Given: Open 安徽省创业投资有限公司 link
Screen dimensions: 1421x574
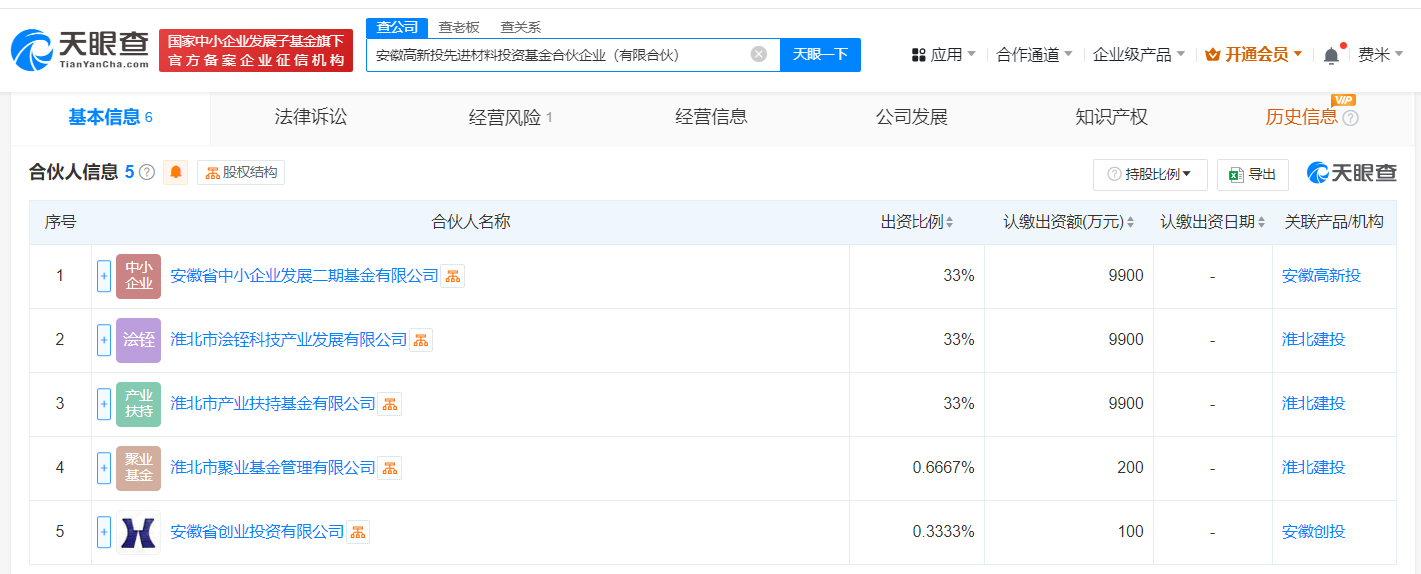Looking at the screenshot, I should [x=257, y=532].
